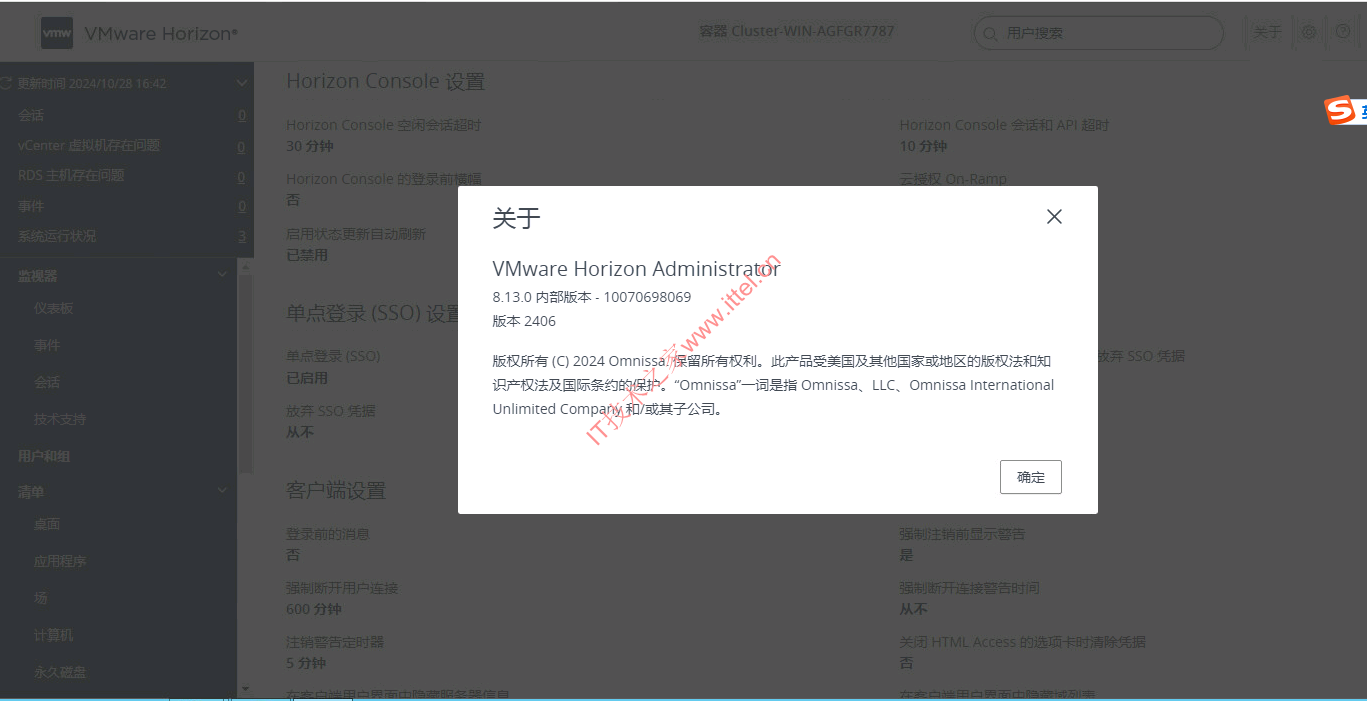
Task: Collapse the 监视器 sidebar section
Action: click(x=223, y=275)
